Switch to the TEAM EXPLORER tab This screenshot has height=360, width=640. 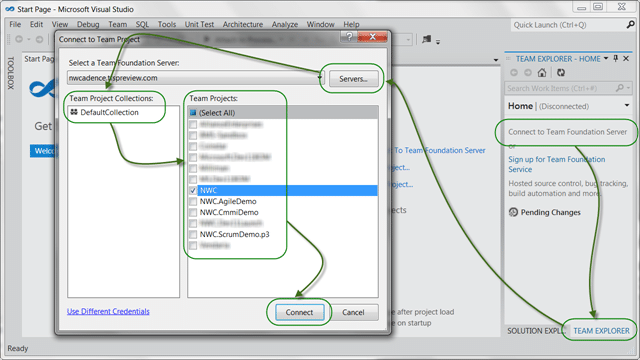pyautogui.click(x=601, y=331)
